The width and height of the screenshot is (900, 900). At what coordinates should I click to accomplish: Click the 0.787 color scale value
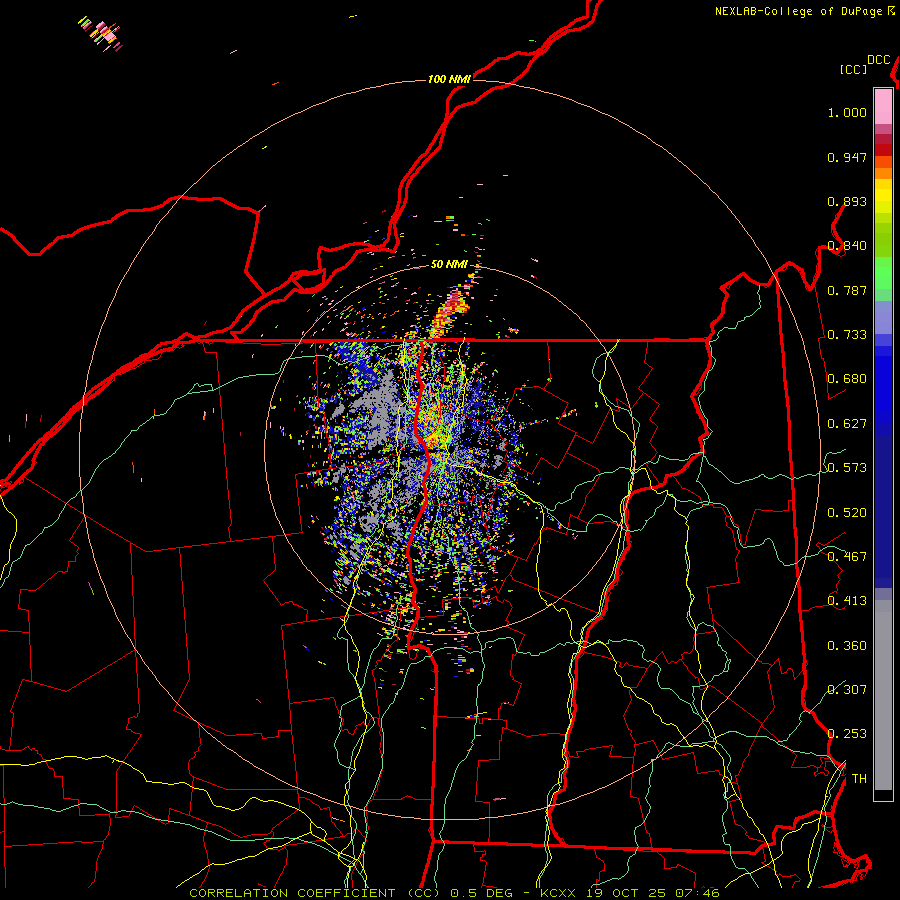847,290
